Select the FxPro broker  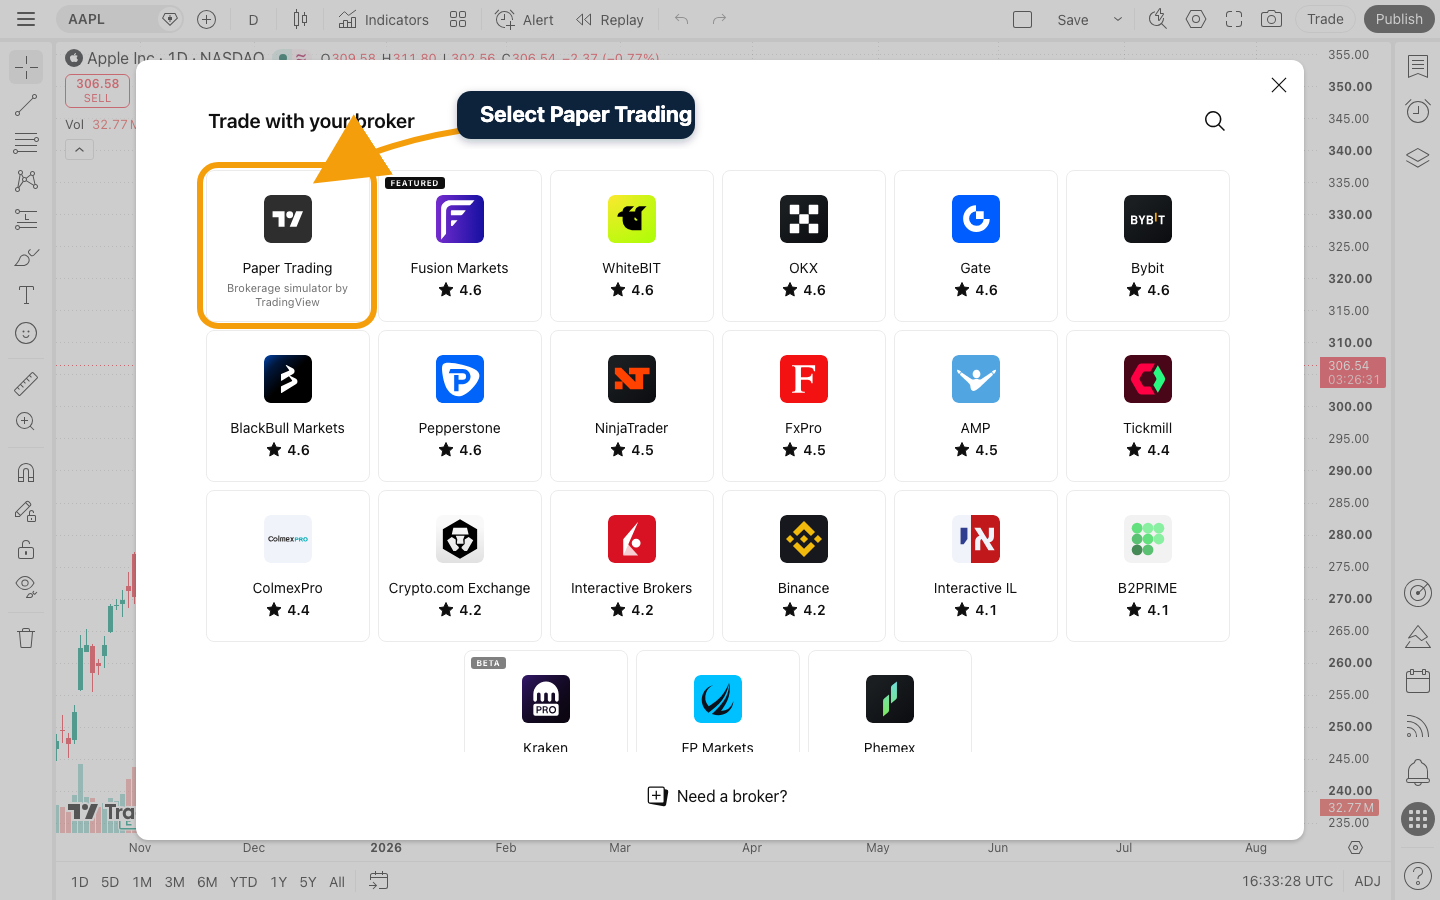pos(804,406)
